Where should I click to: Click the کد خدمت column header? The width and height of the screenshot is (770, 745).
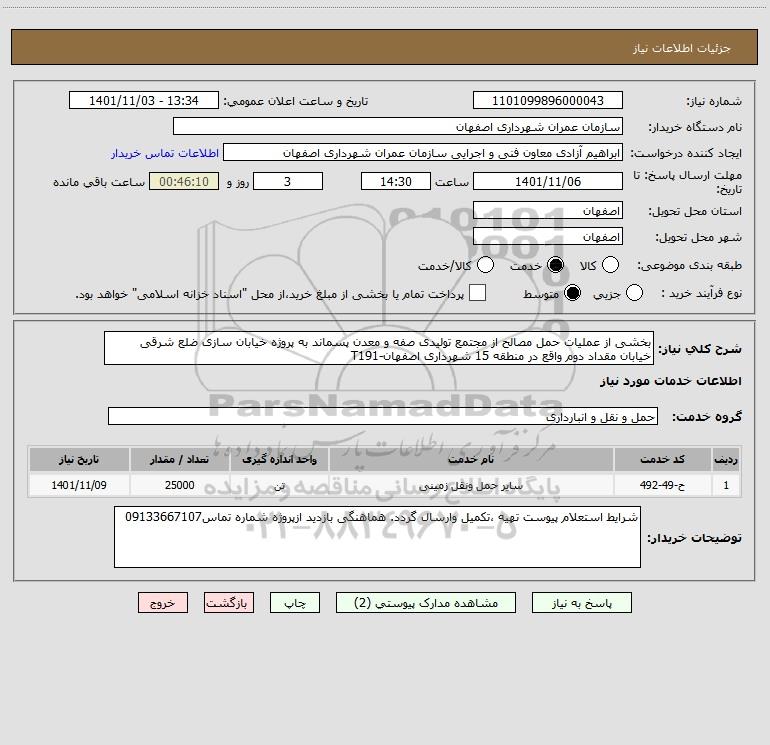click(662, 459)
